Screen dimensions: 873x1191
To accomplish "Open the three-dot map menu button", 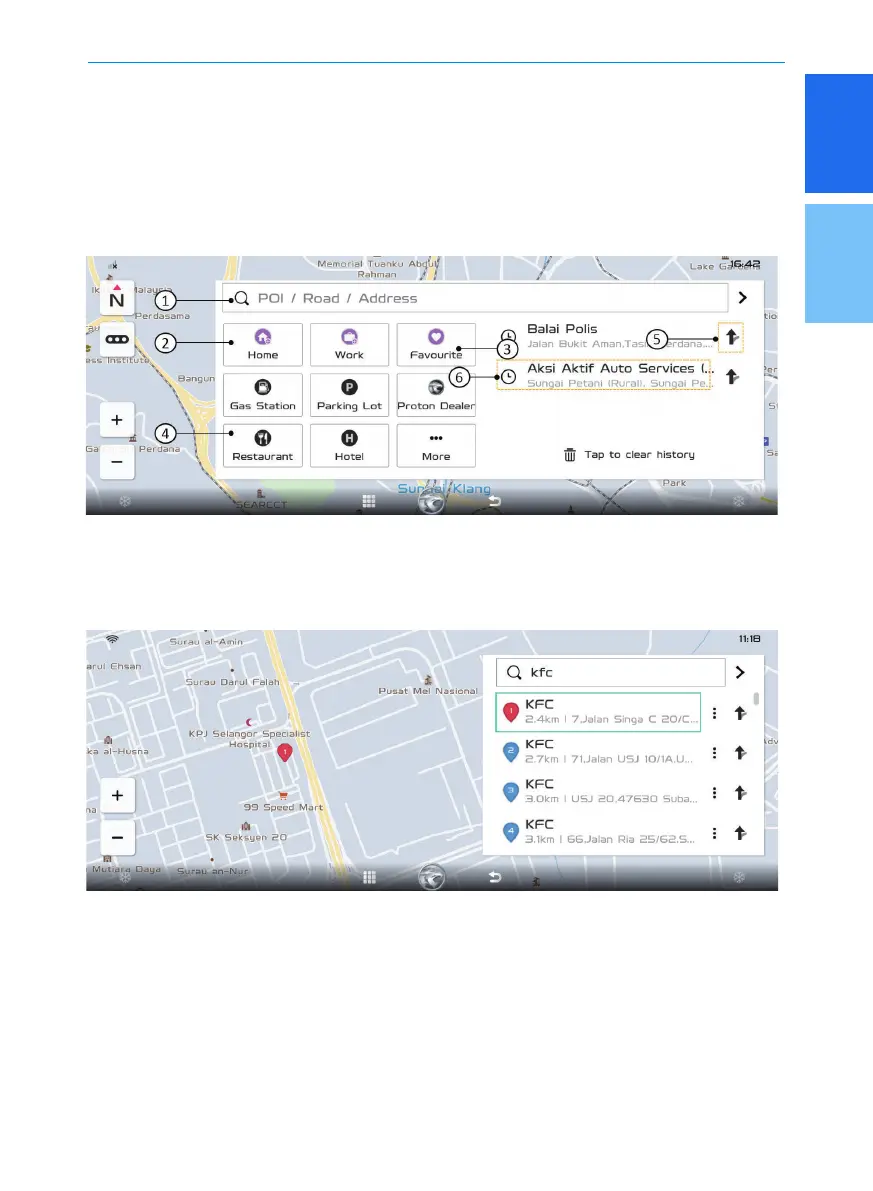I will [117, 340].
